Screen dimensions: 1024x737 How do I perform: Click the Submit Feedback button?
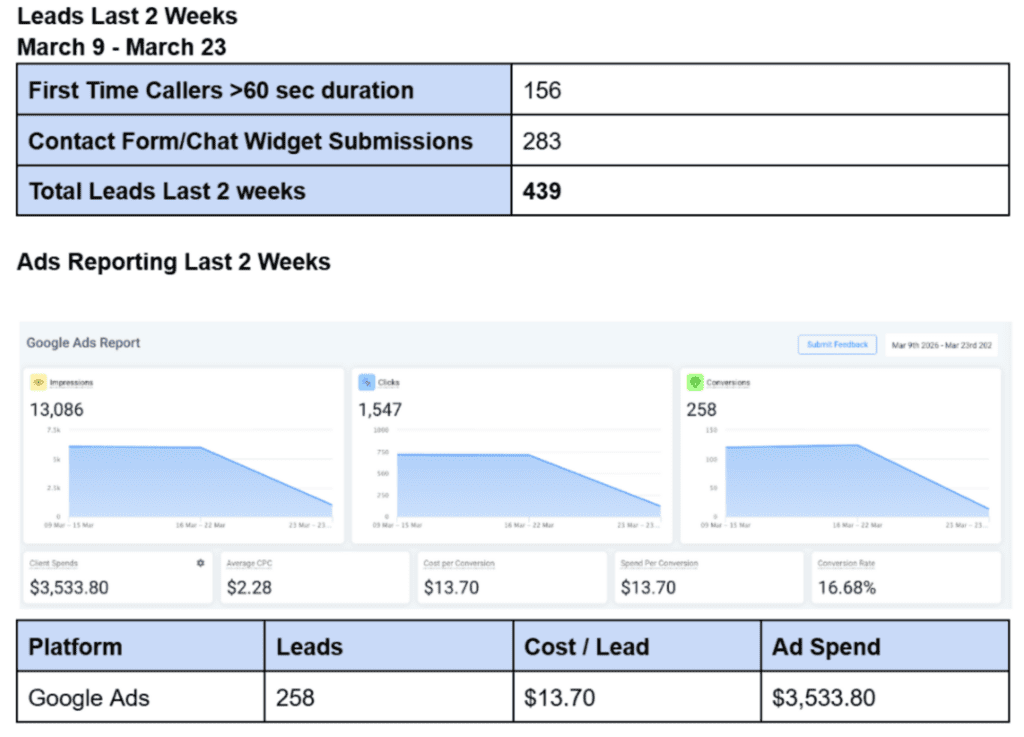[x=837, y=345]
